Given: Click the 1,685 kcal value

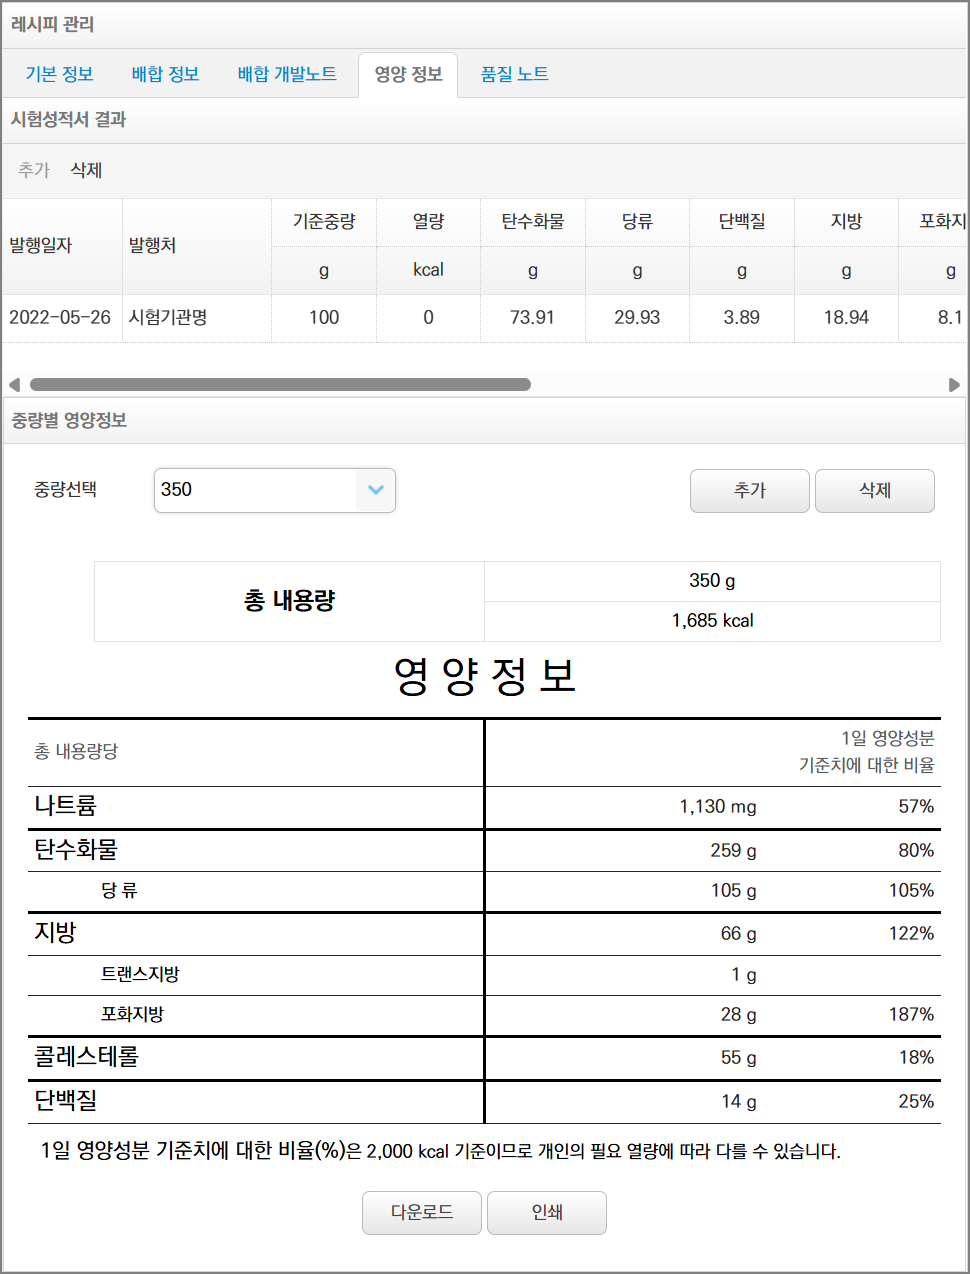Looking at the screenshot, I should point(712,621).
